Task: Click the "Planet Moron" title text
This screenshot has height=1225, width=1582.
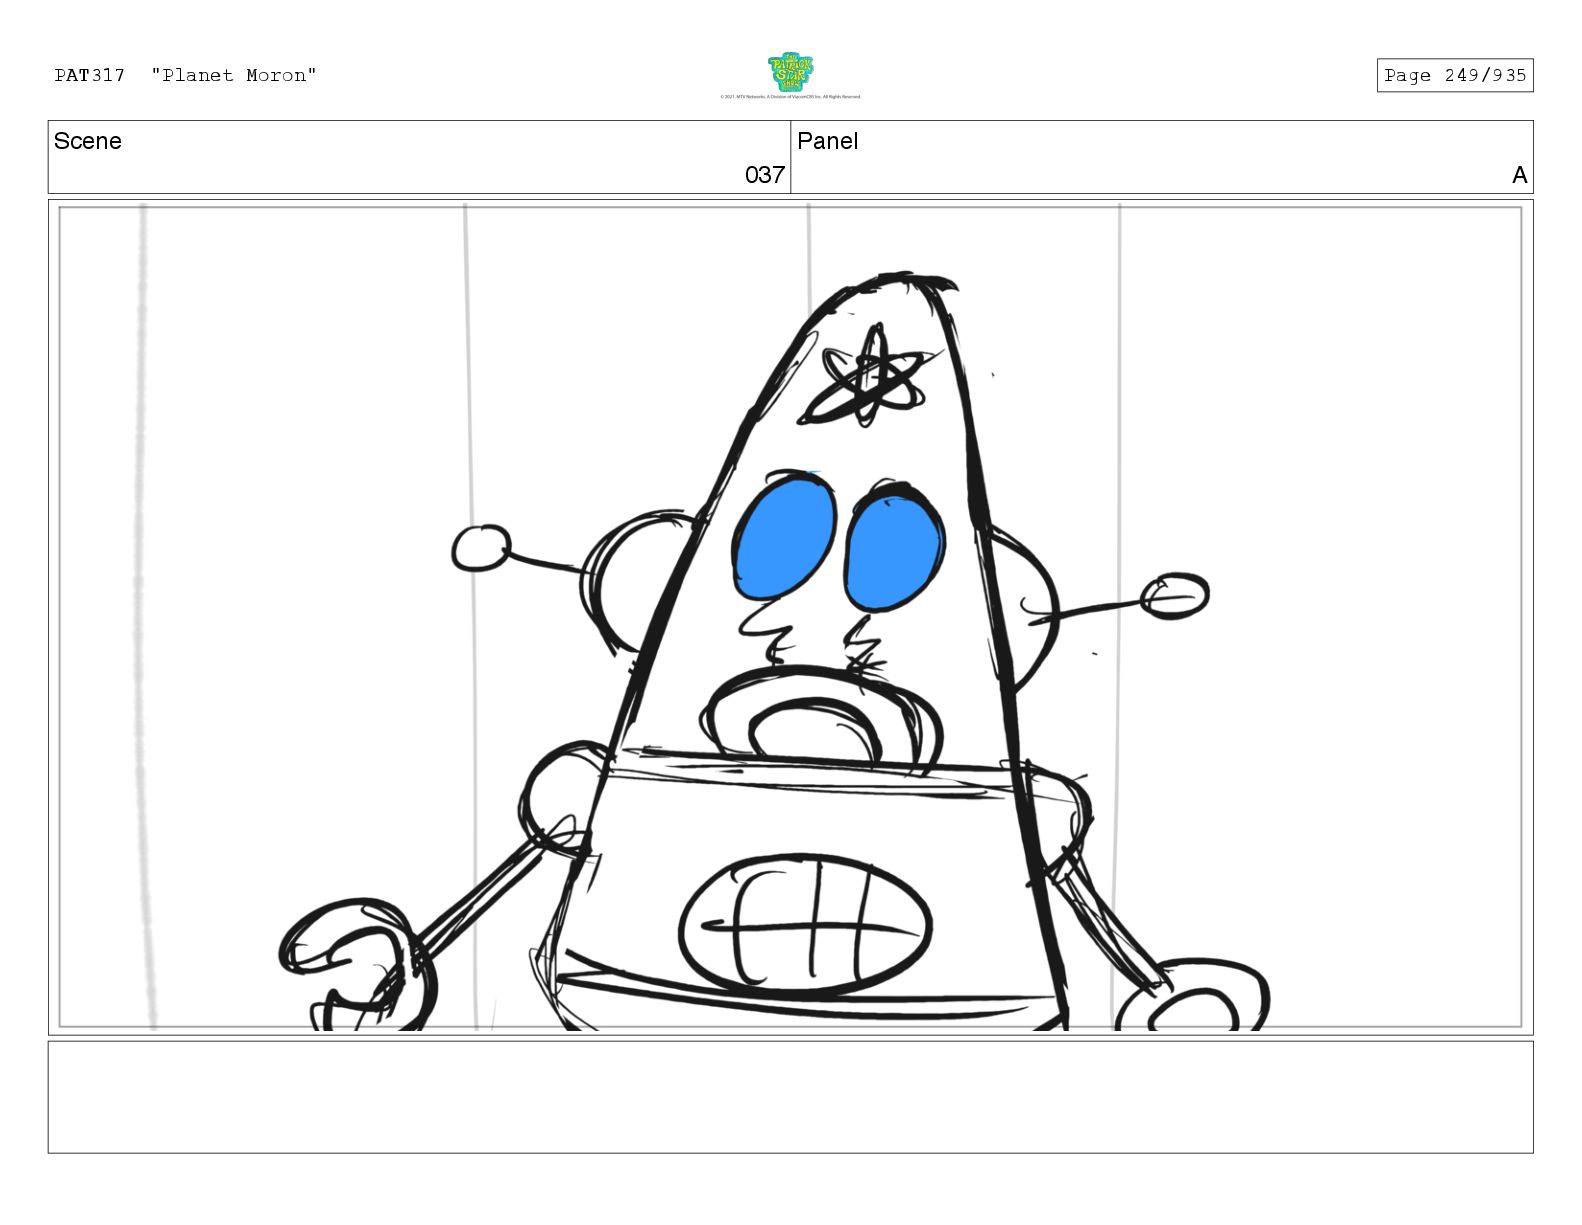Action: click(234, 75)
